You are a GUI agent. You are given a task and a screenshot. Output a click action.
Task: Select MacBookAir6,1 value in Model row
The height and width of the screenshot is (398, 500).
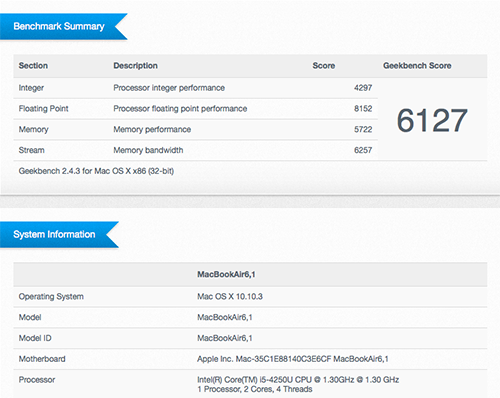tap(225, 317)
